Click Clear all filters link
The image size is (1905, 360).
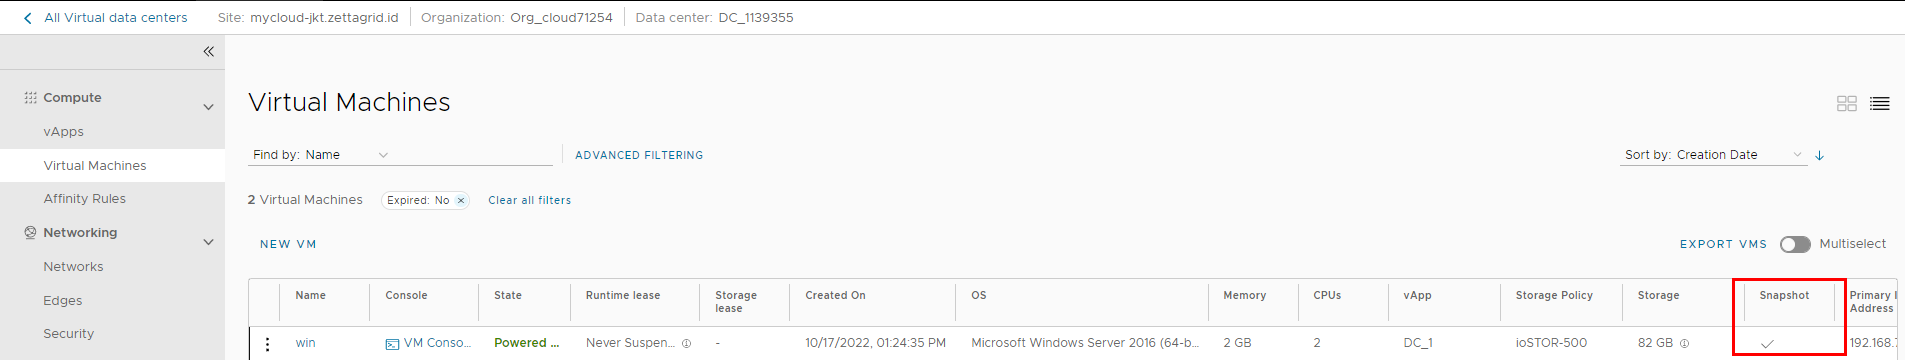click(529, 200)
